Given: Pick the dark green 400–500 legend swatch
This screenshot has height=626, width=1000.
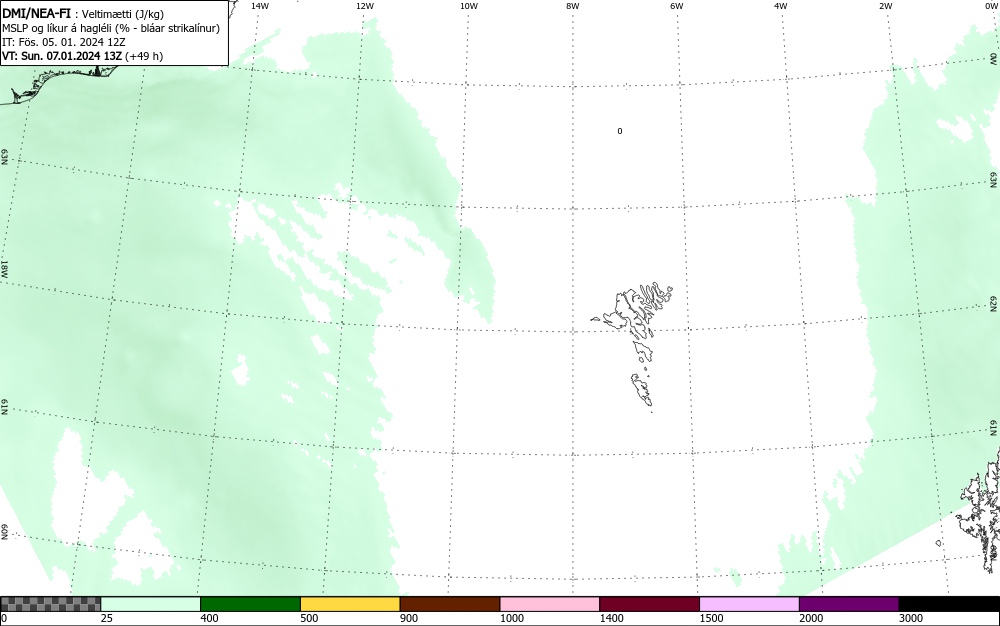Looking at the screenshot, I should tap(250, 604).
